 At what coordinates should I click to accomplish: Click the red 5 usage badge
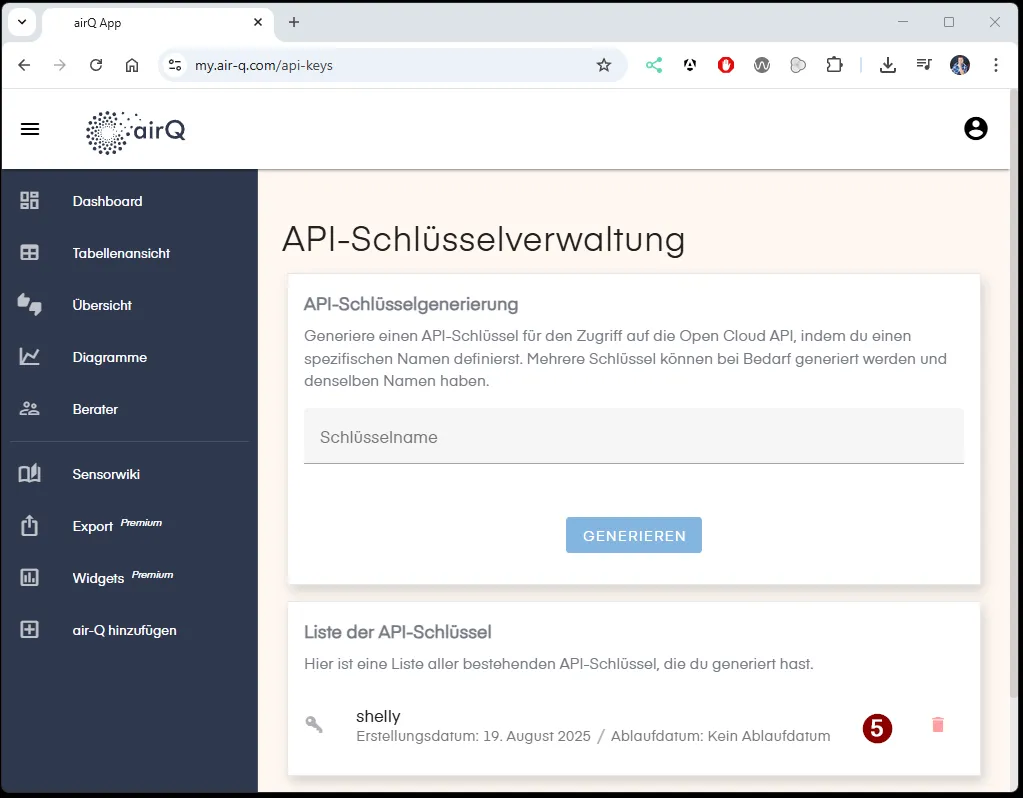click(x=877, y=729)
